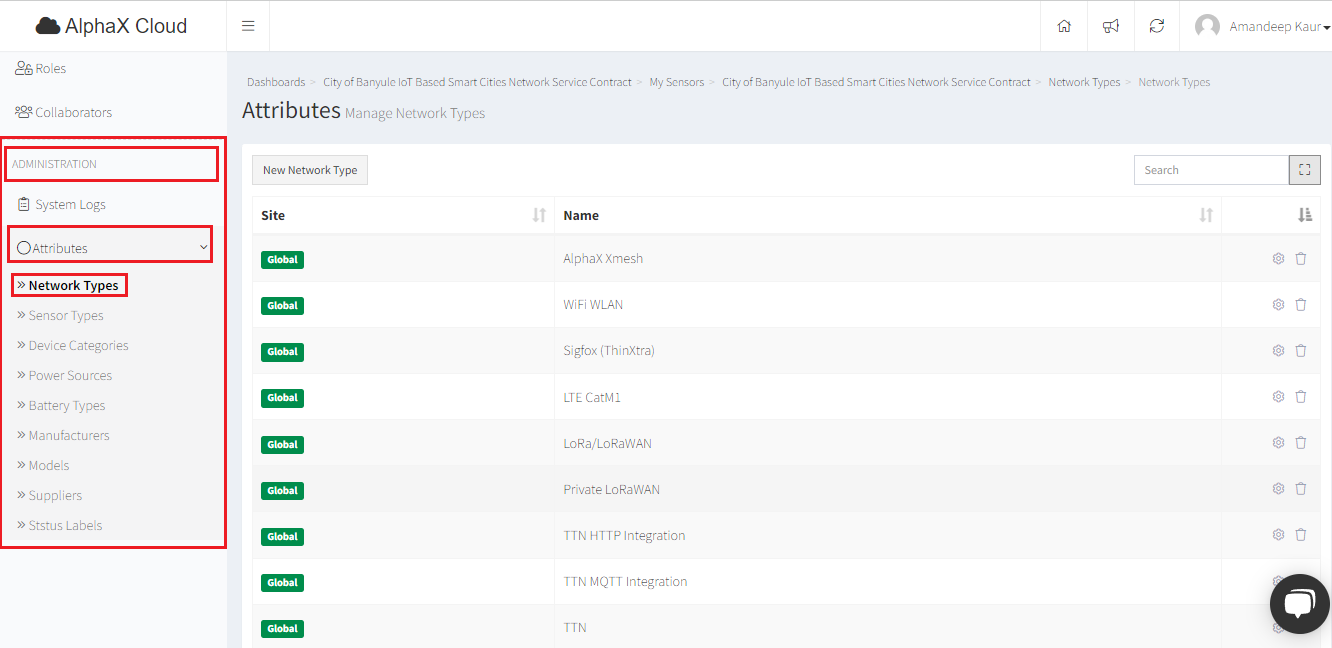Screen dimensions: 1332x648
Task: Open System Logs menu item
Action: pos(70,205)
